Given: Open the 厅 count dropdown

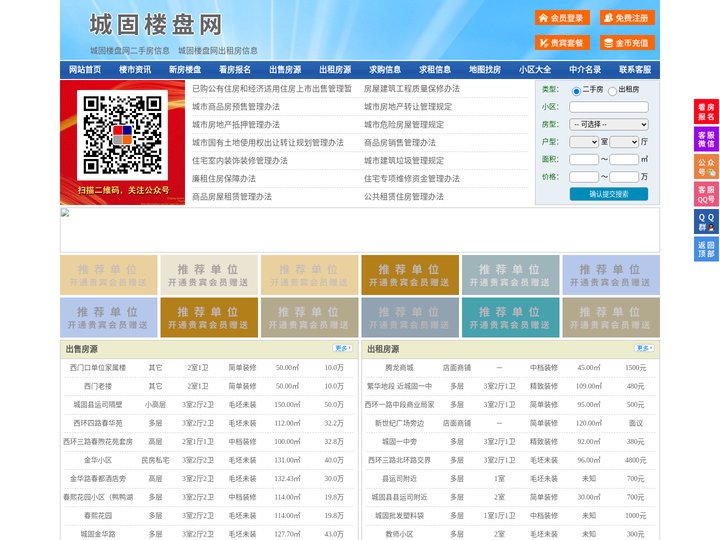Looking at the screenshot, I should coord(624,142).
